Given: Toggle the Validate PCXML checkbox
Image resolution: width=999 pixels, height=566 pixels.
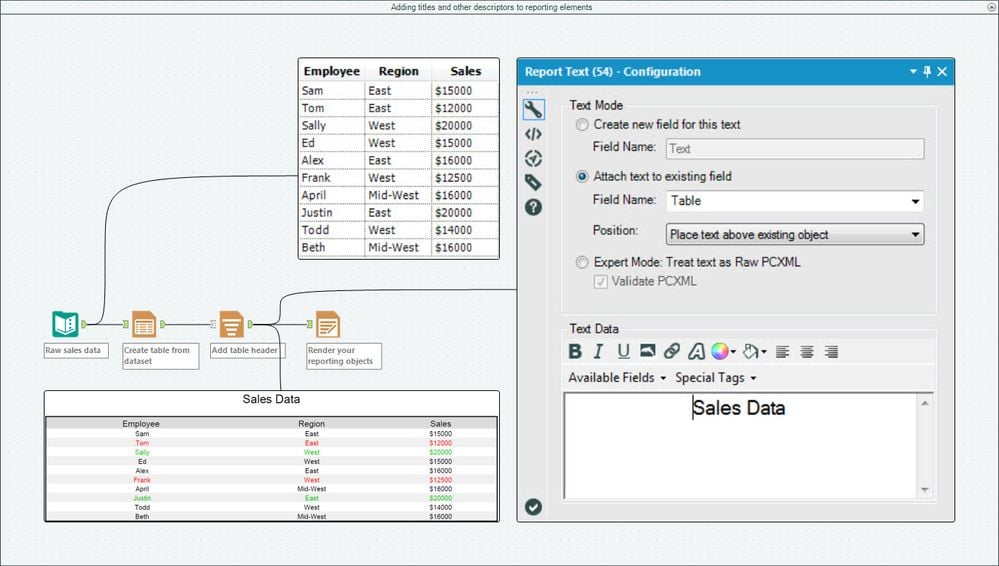Looking at the screenshot, I should click(600, 281).
